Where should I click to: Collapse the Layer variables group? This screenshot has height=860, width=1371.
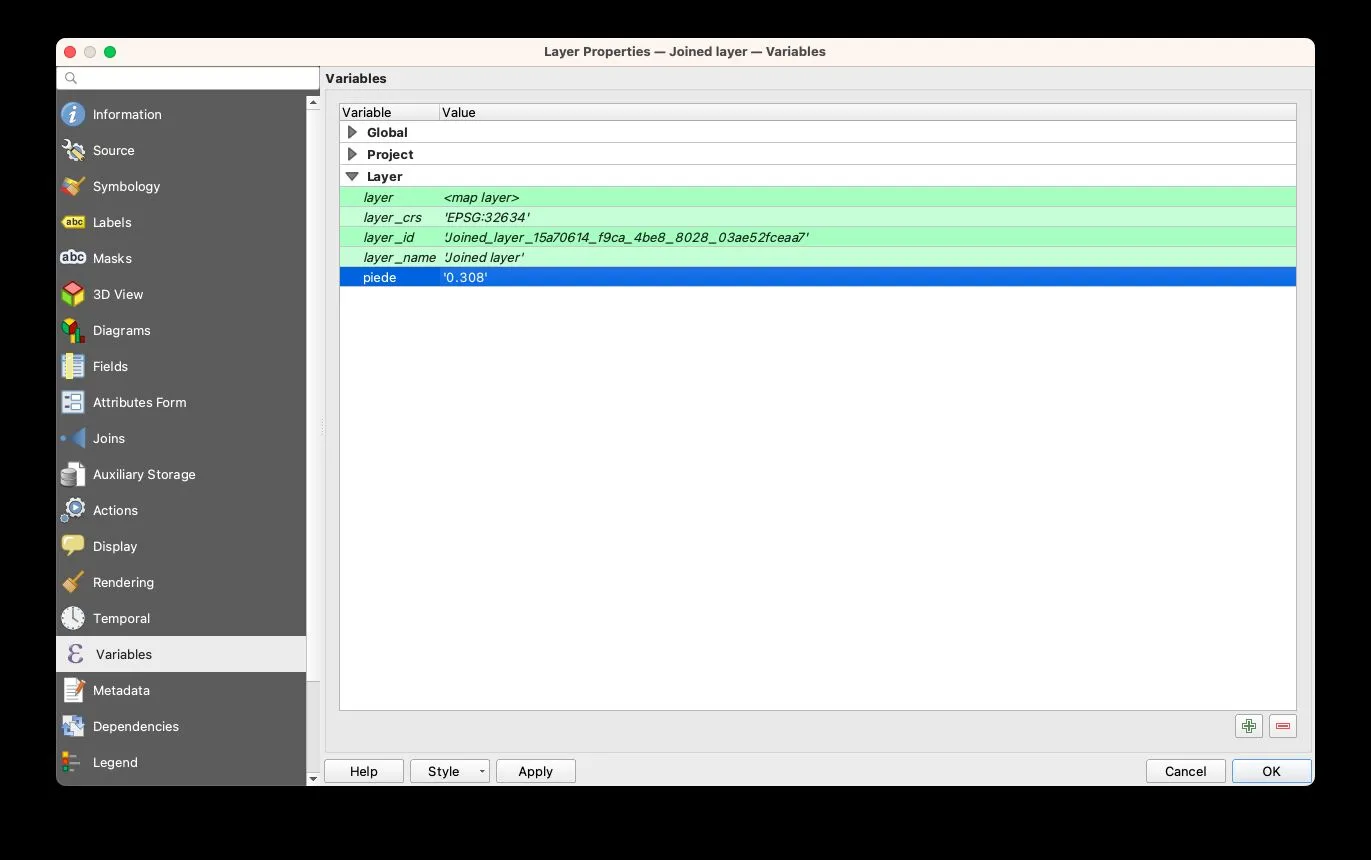coord(352,176)
